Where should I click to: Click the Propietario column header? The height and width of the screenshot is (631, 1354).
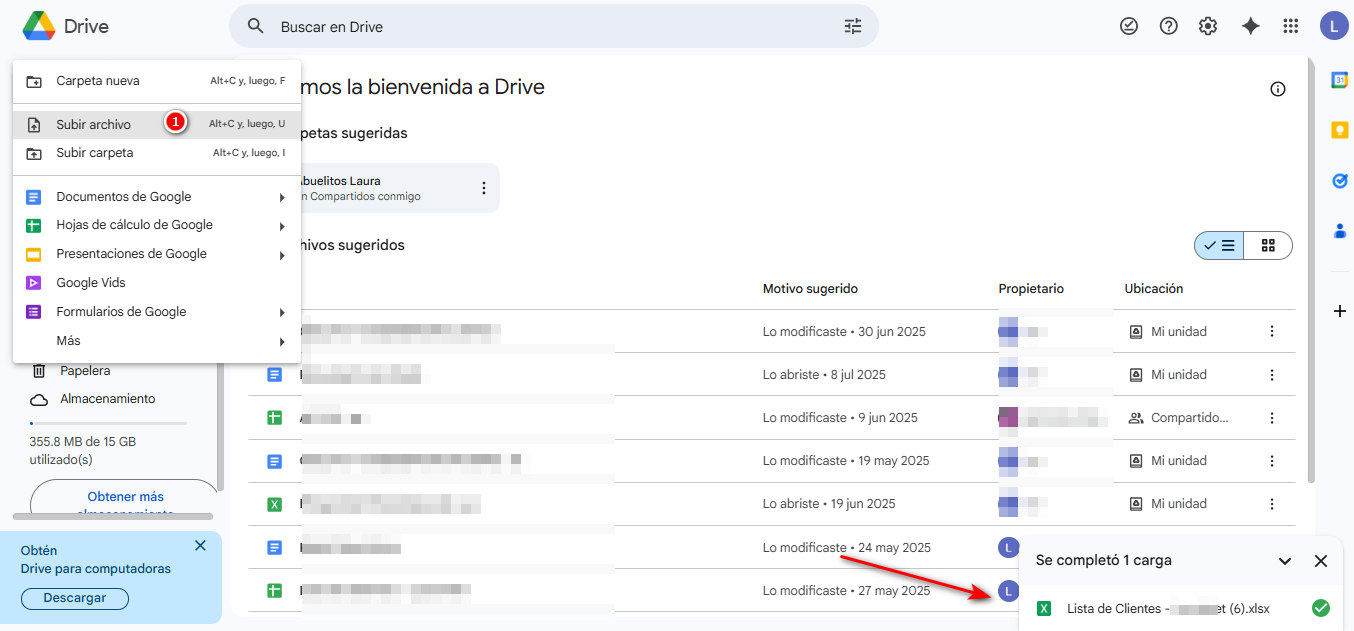tap(1031, 289)
